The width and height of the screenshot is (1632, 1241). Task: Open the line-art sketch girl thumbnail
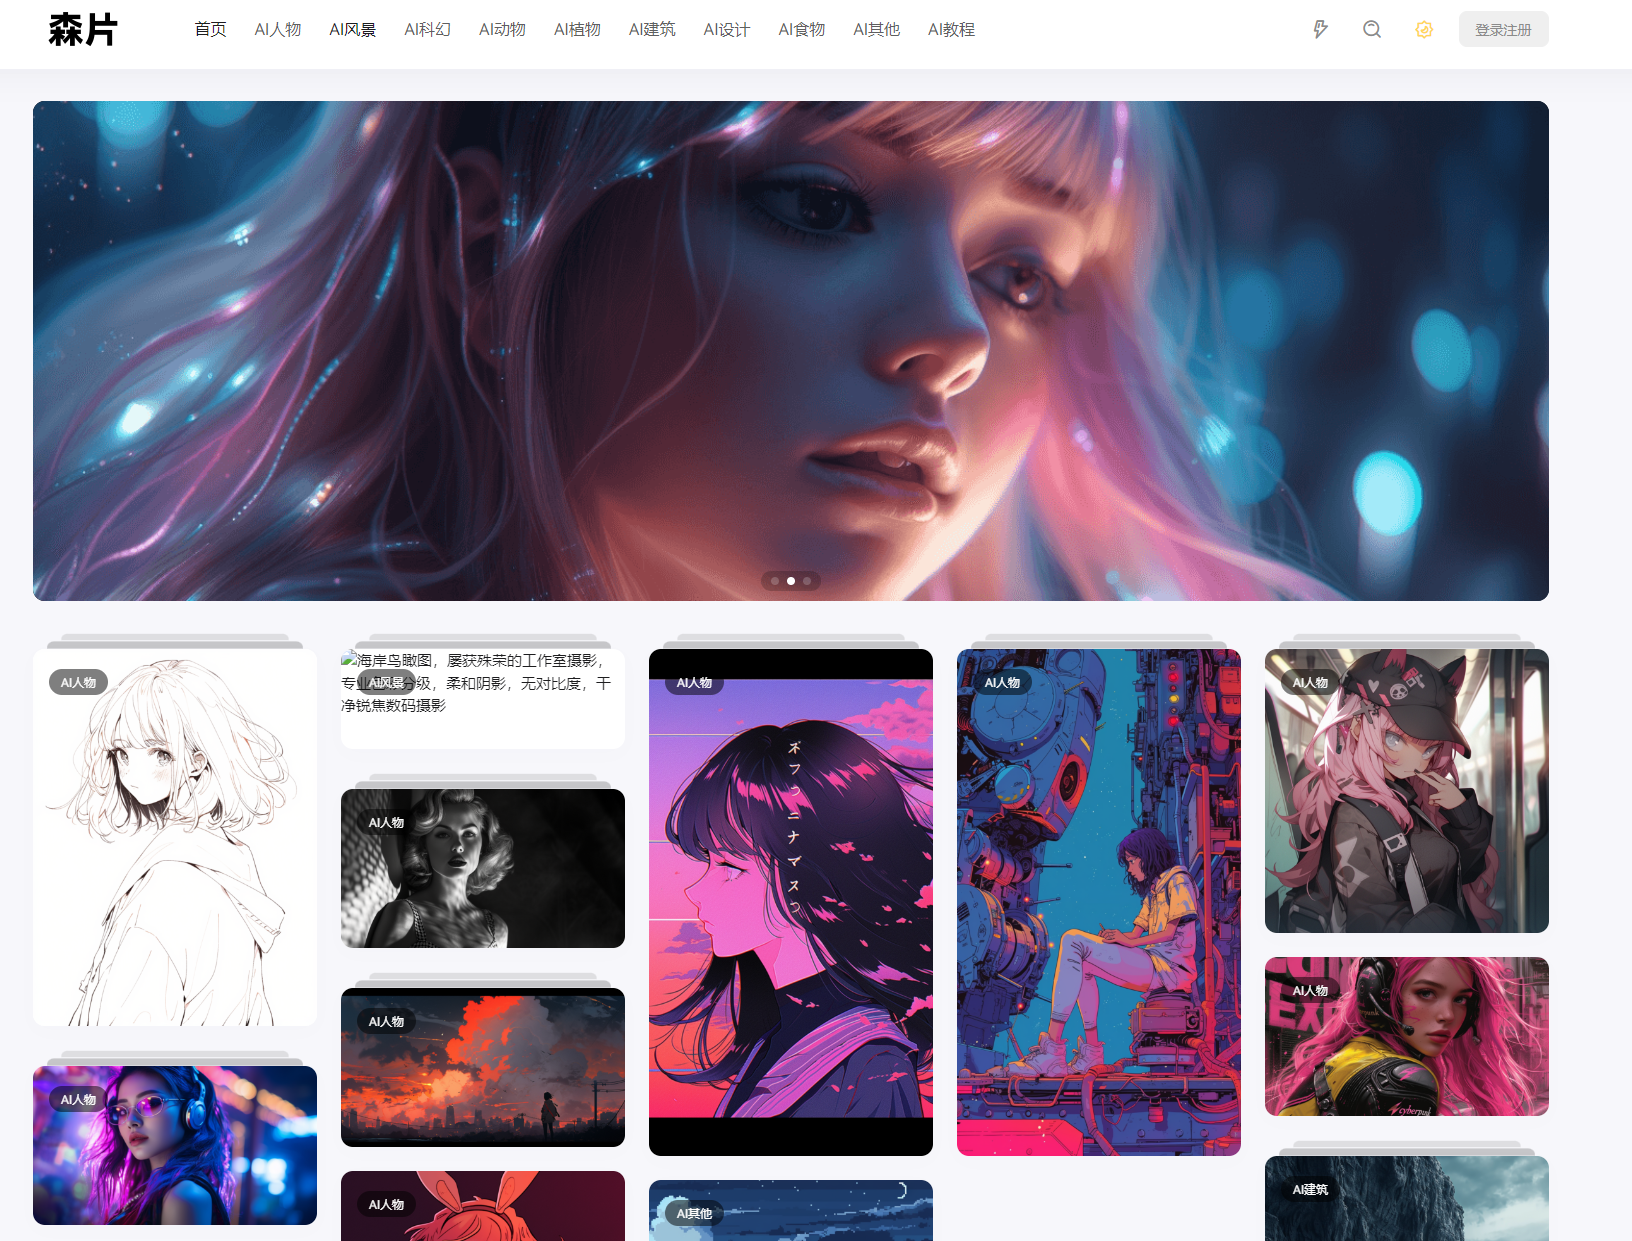(x=175, y=837)
